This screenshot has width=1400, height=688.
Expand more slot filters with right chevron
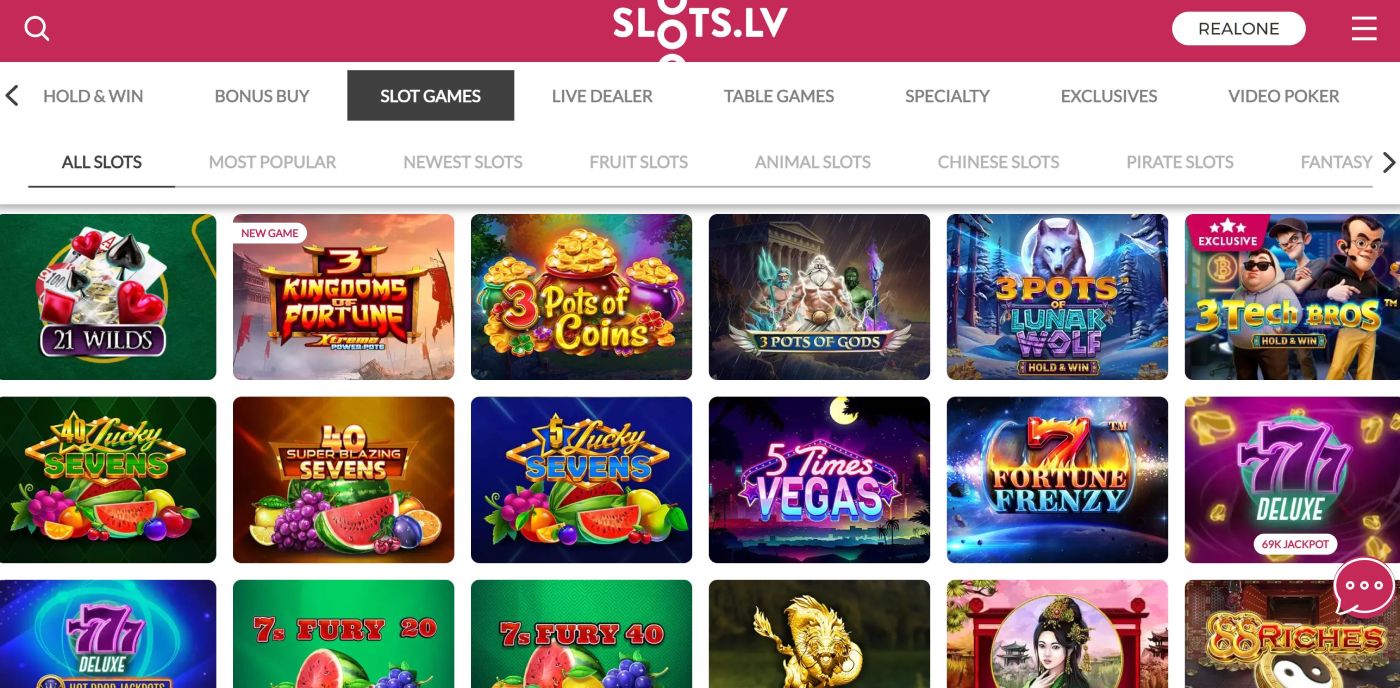click(x=1388, y=162)
